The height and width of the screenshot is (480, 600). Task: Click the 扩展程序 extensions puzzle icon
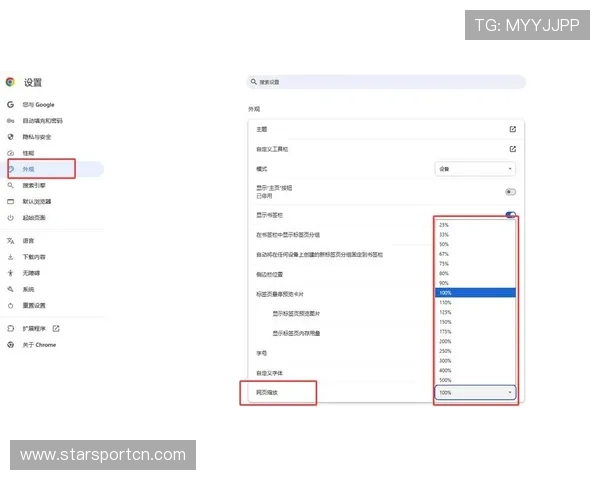[x=10, y=328]
